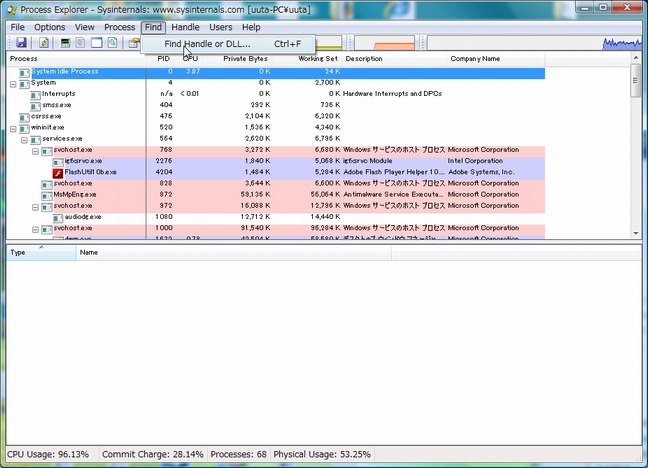Click the Process Explorer title bar icon

tap(12, 10)
